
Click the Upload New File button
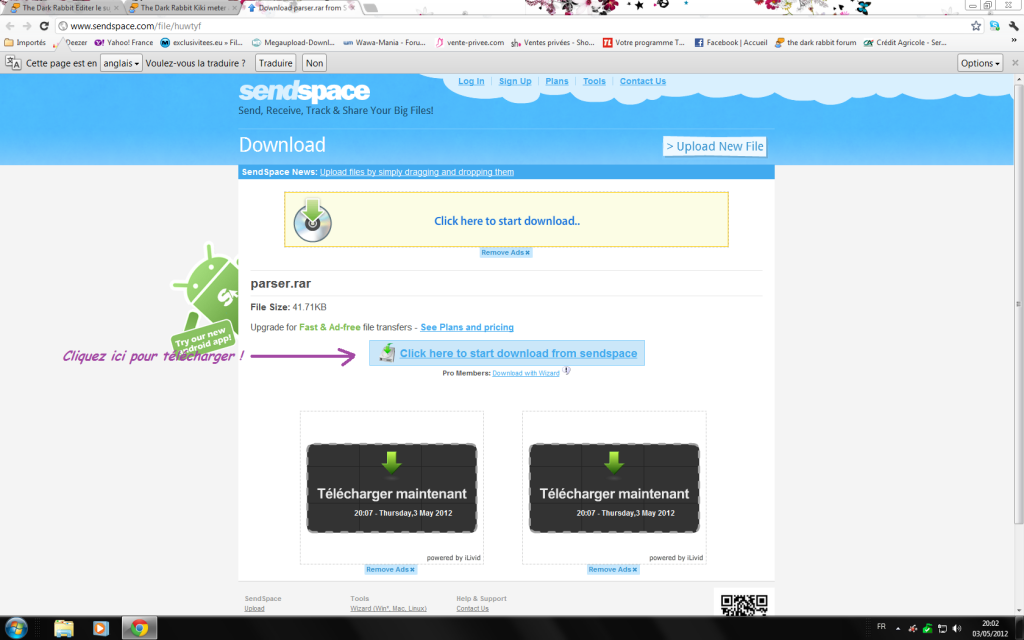pos(714,146)
